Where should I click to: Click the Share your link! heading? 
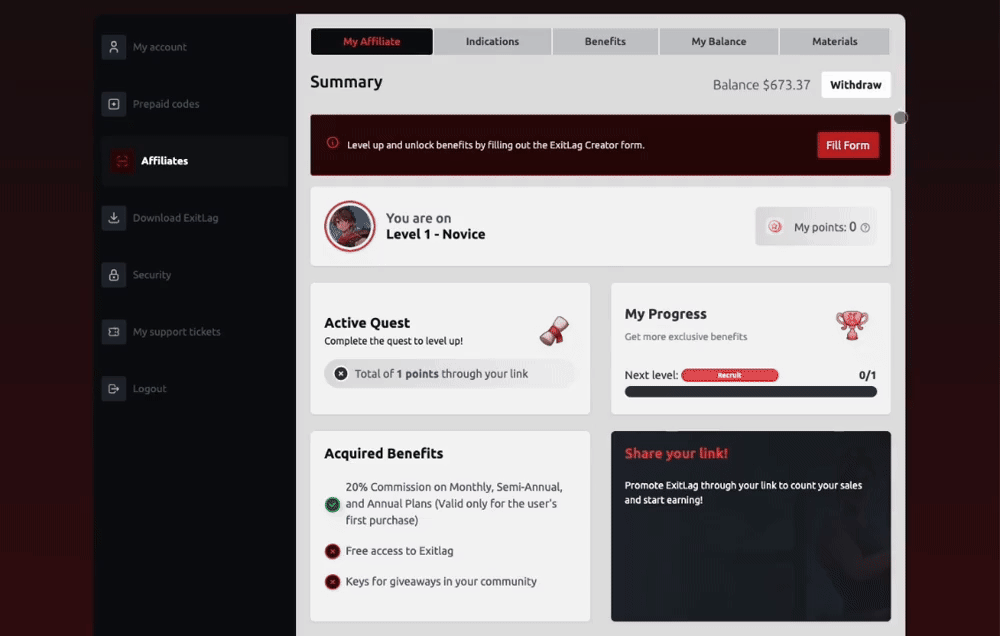coord(676,454)
